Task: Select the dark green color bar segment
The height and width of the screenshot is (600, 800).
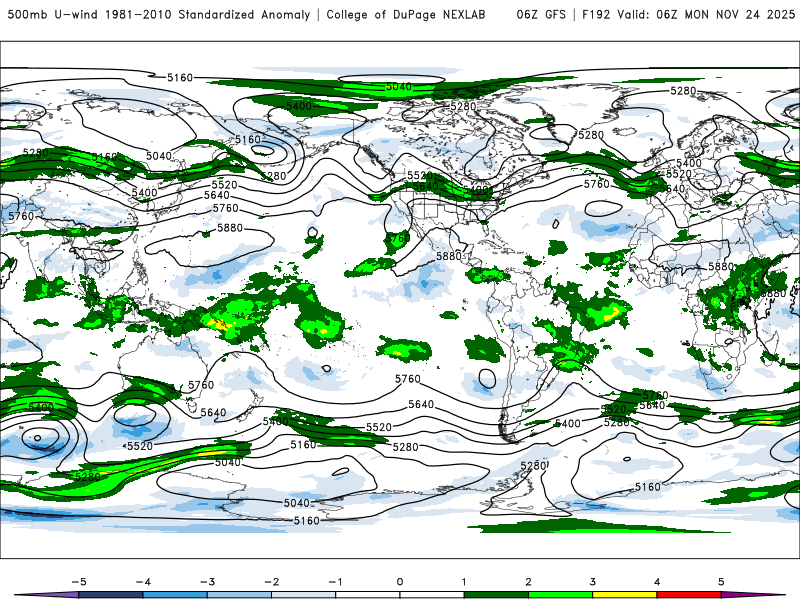Action: pyautogui.click(x=496, y=595)
